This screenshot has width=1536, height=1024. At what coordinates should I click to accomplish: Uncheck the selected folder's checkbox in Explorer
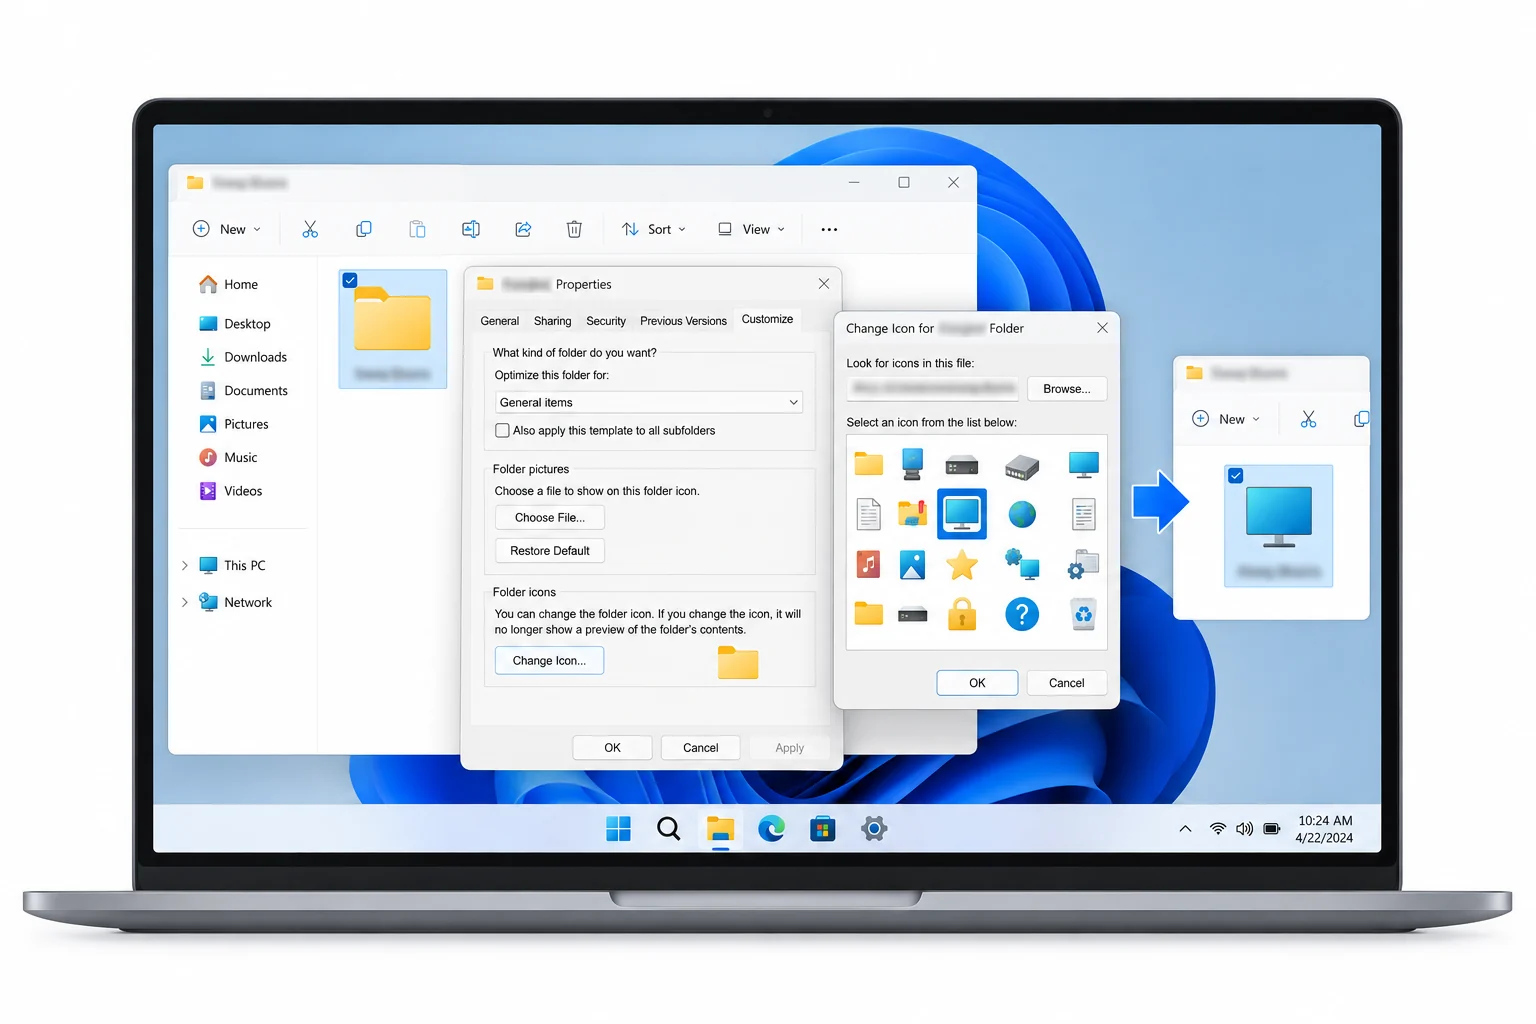coord(350,280)
